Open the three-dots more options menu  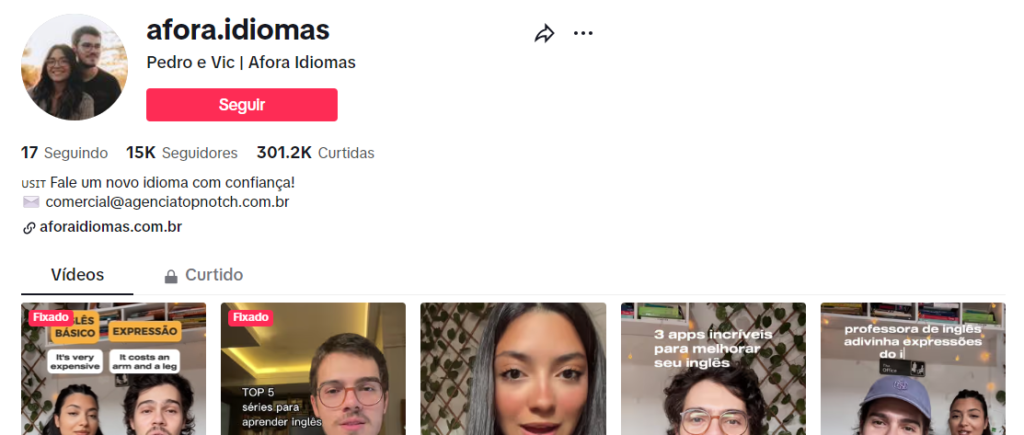pos(583,33)
